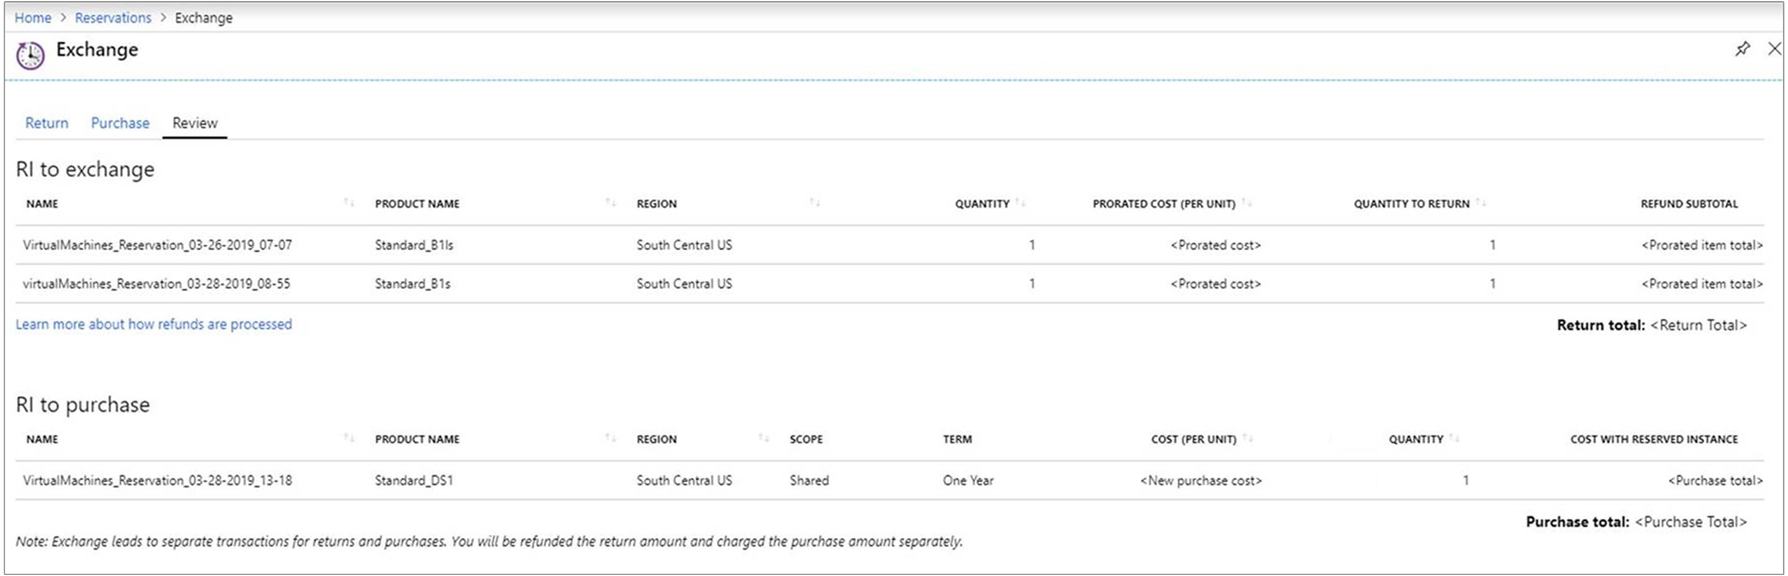Open Learn more about refunds link

pos(154,324)
